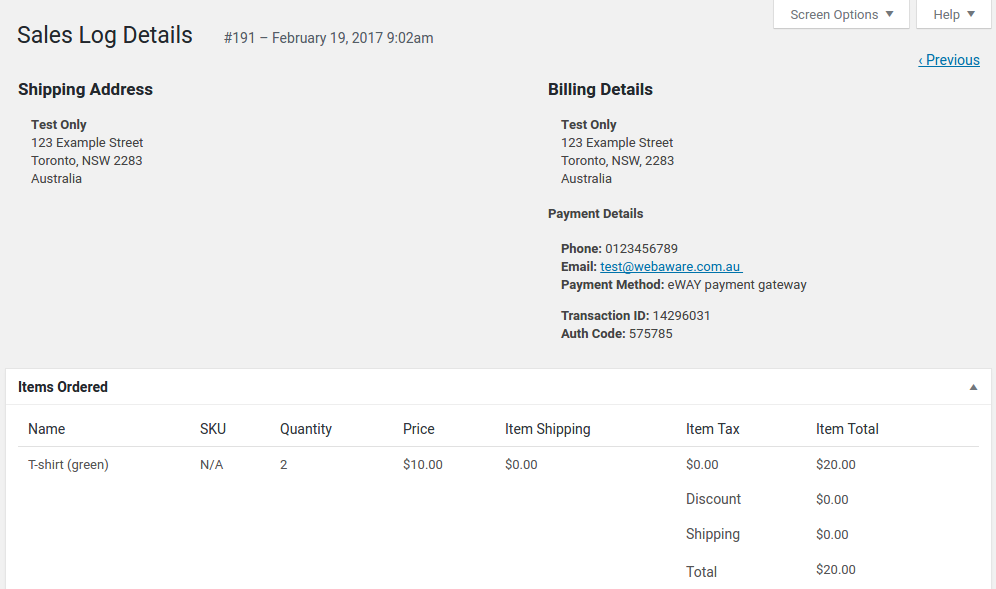Open the Screen Options dropdown
This screenshot has width=996, height=589.
pos(841,15)
